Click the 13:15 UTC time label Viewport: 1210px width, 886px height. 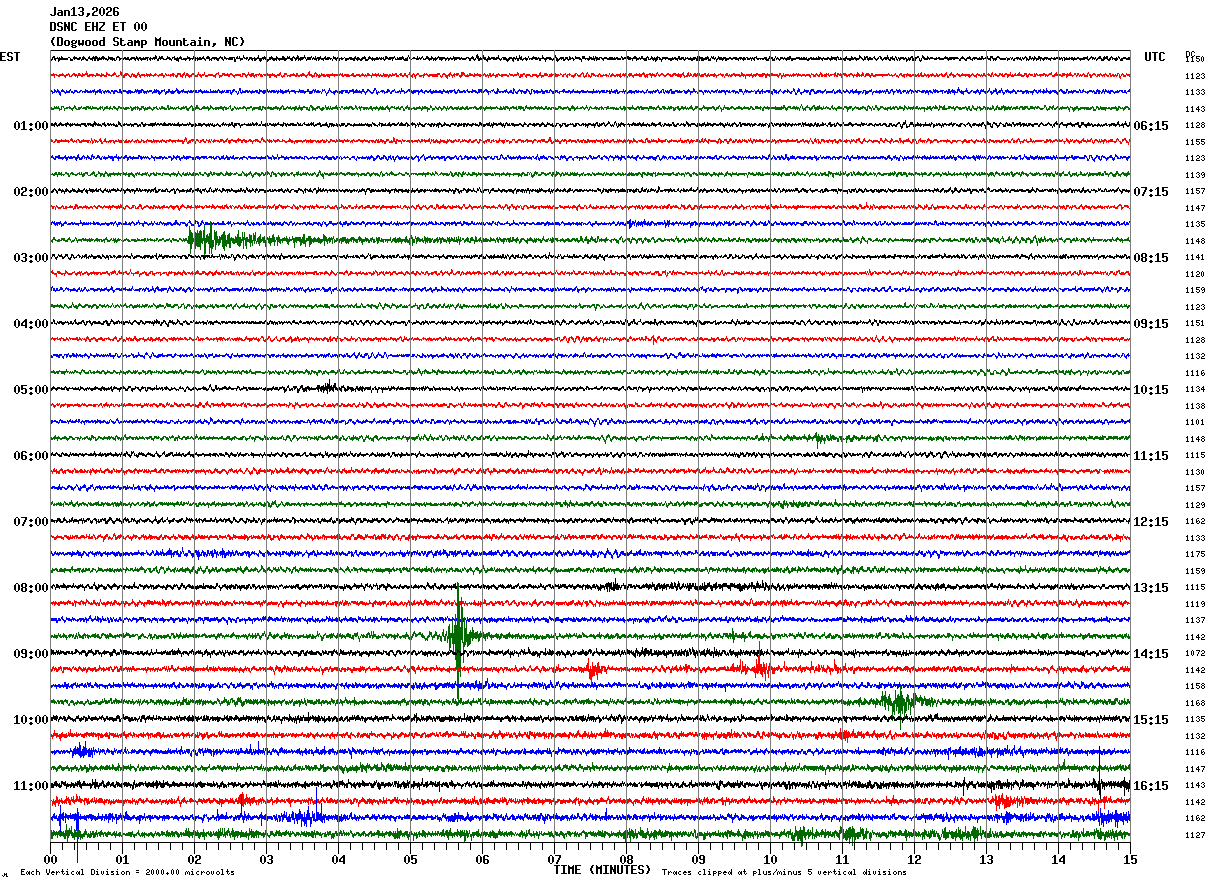point(1151,588)
